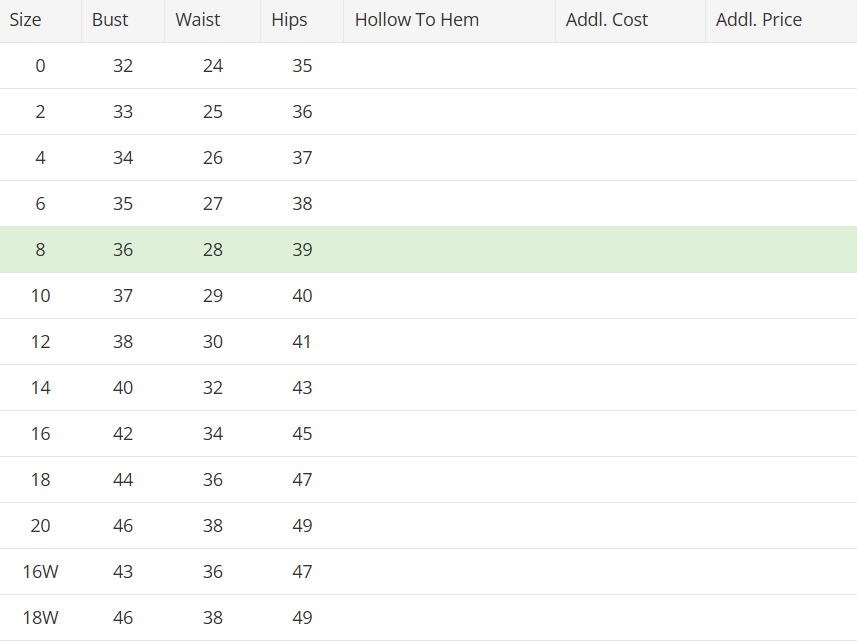Click the Size column header

(40, 21)
